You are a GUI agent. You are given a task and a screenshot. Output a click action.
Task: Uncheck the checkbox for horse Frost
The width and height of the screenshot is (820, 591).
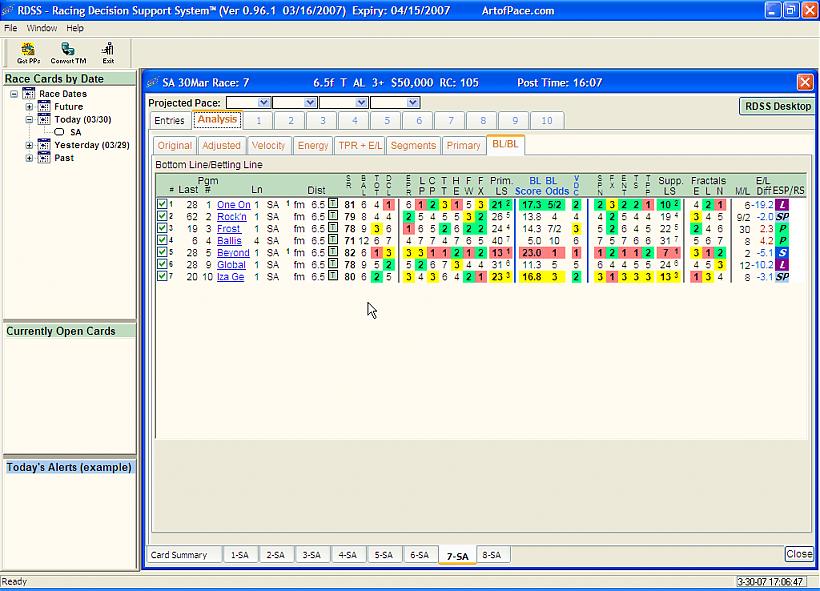click(x=162, y=228)
